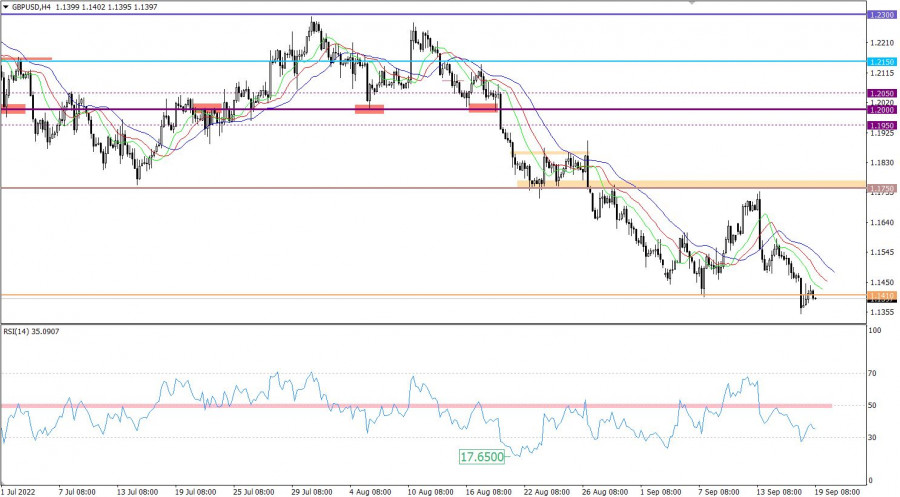
Task: Click the gray chart shift triangle marker
Action: click(689, 3)
